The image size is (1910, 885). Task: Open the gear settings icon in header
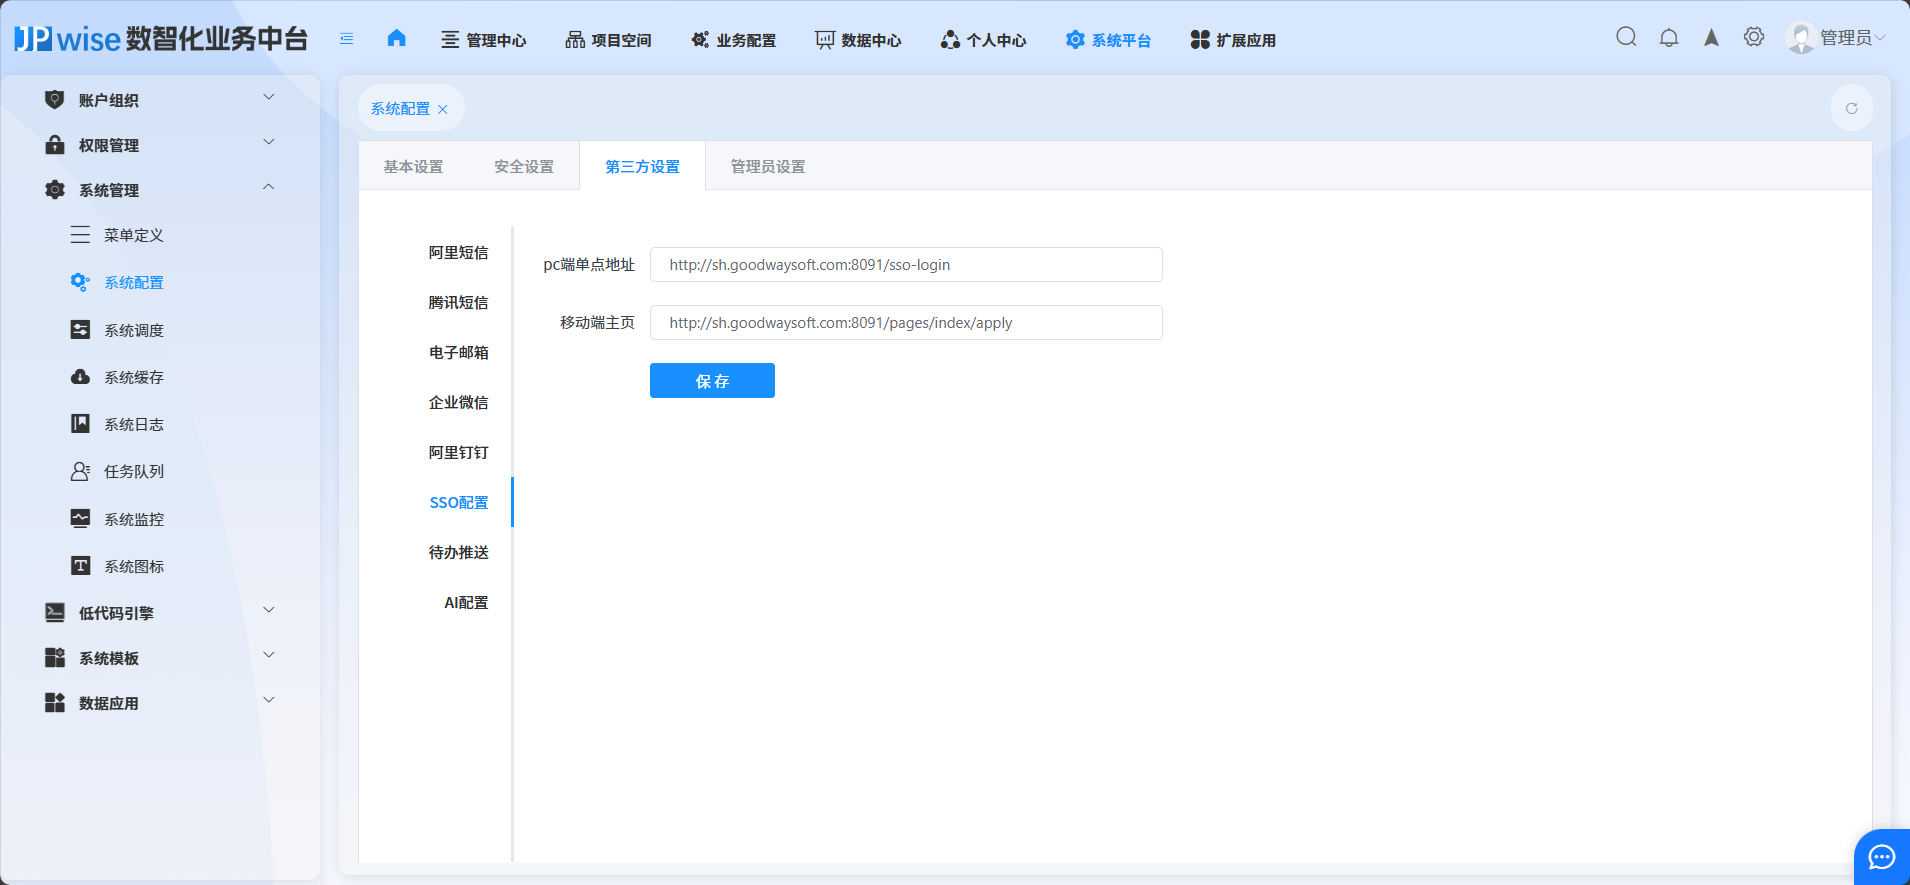pos(1754,37)
